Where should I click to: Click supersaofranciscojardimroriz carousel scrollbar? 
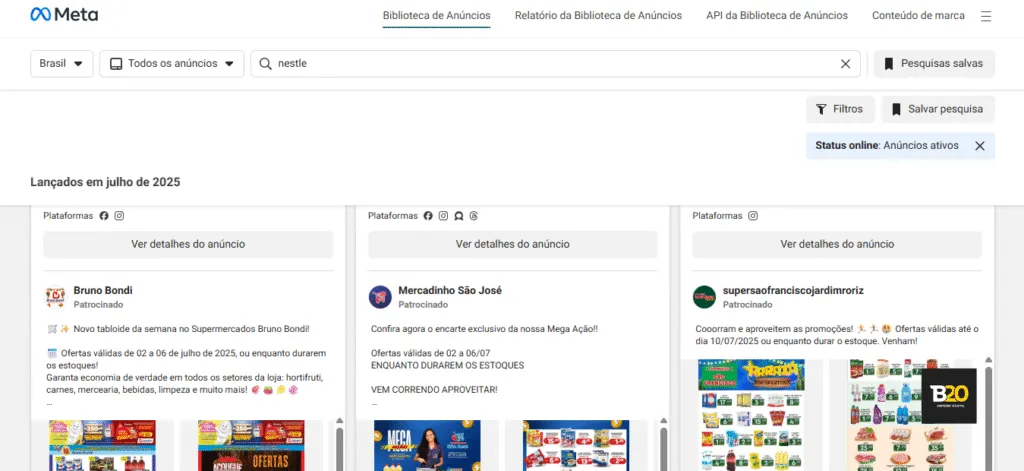[x=988, y=418]
